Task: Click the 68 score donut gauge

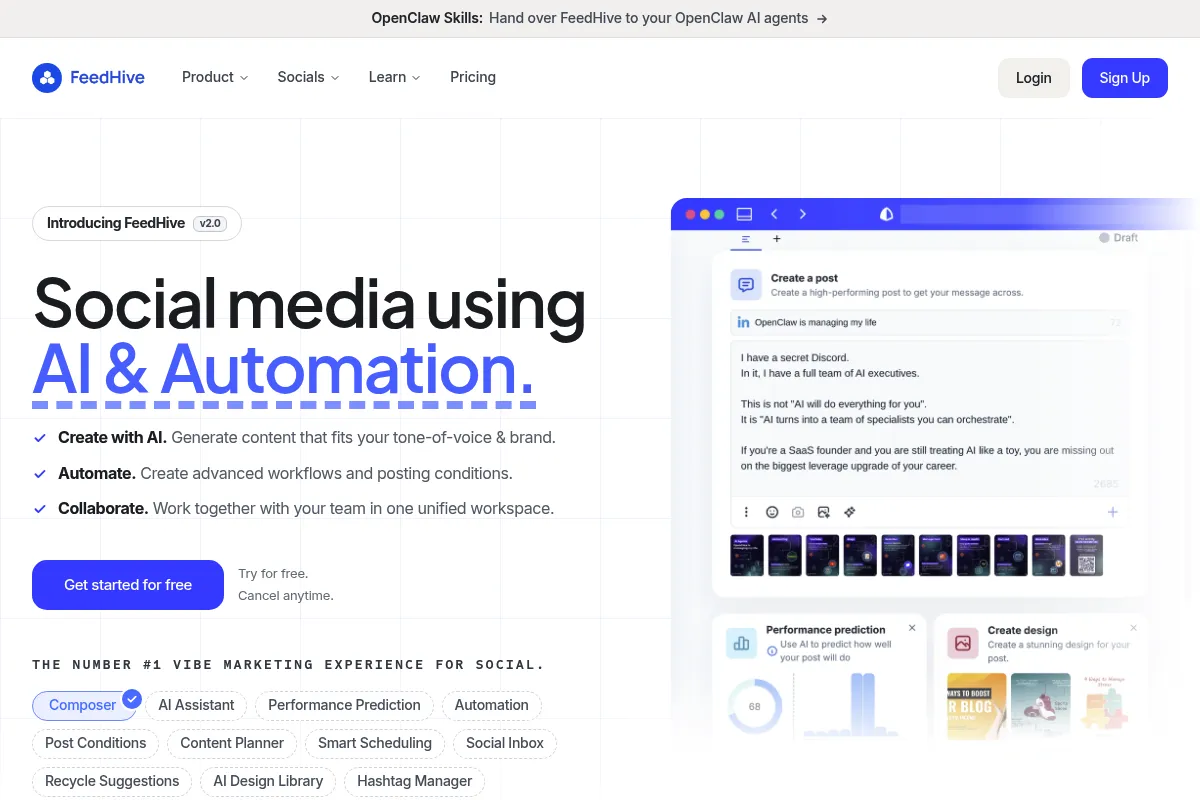Action: (x=754, y=706)
